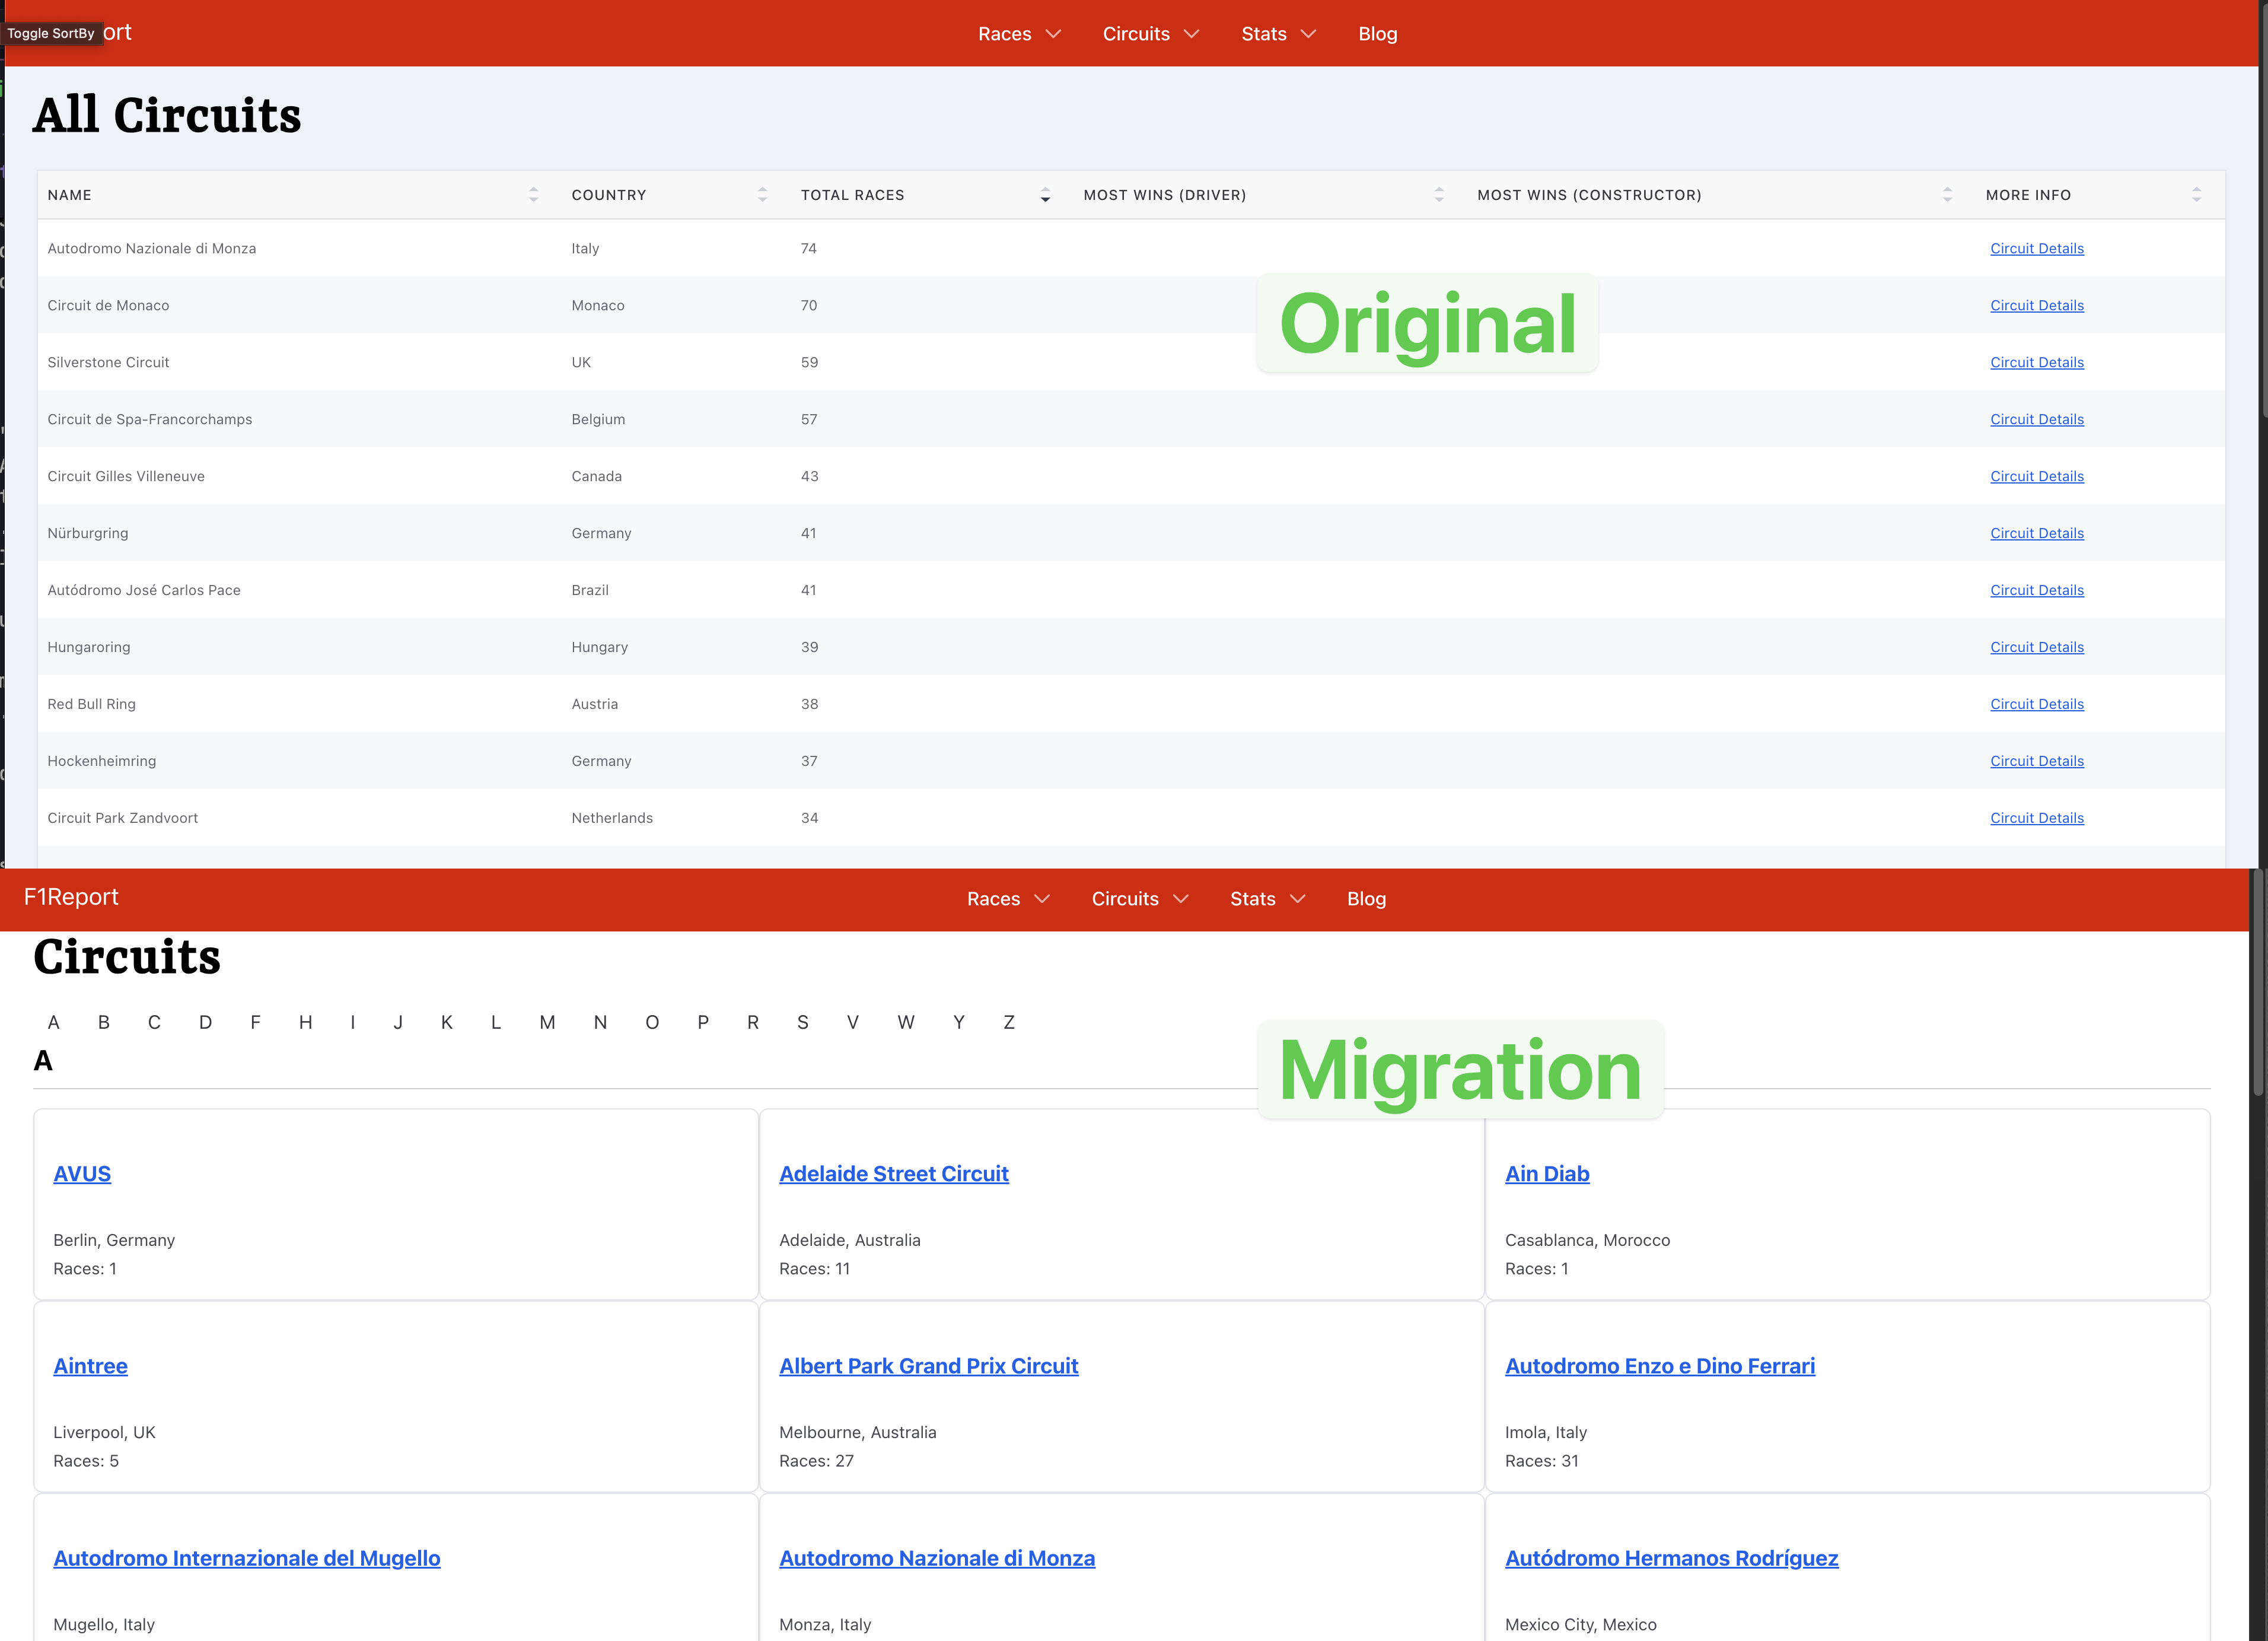
Task: Select letter M in the alphabet navigation
Action: pos(547,1022)
